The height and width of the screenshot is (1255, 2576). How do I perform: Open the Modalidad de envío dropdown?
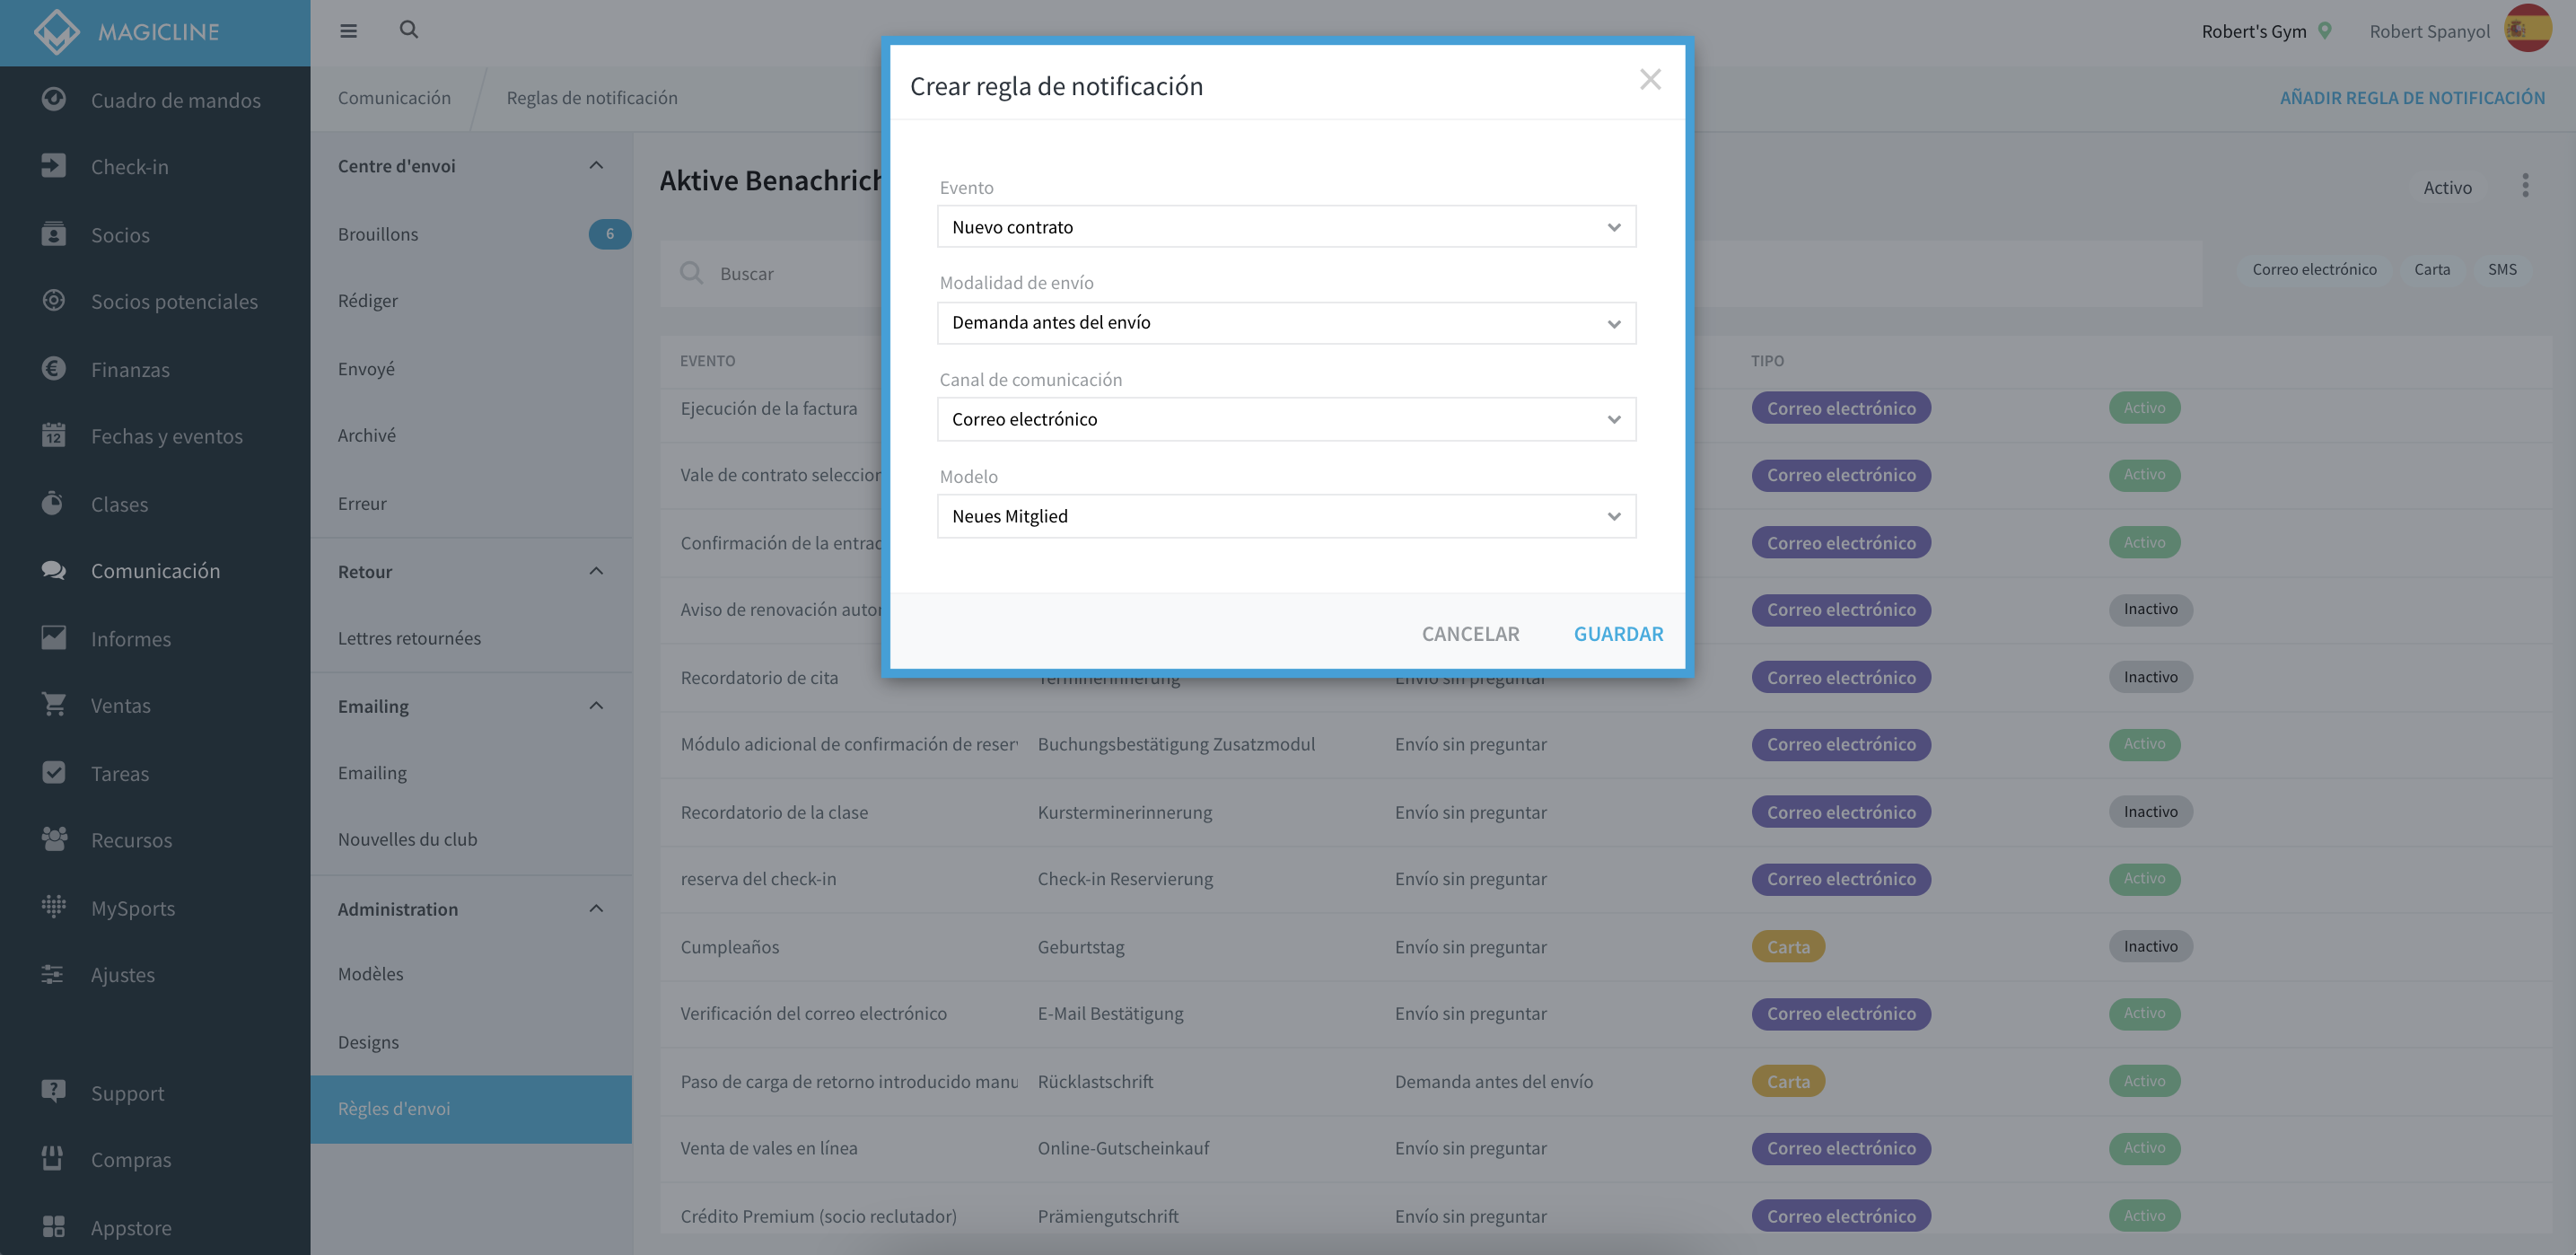1286,323
